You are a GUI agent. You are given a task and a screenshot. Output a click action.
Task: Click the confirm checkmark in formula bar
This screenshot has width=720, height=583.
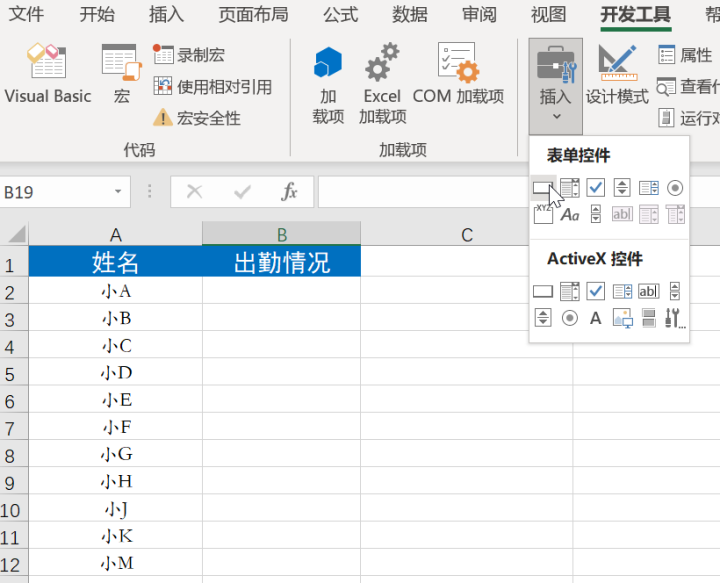click(x=242, y=192)
